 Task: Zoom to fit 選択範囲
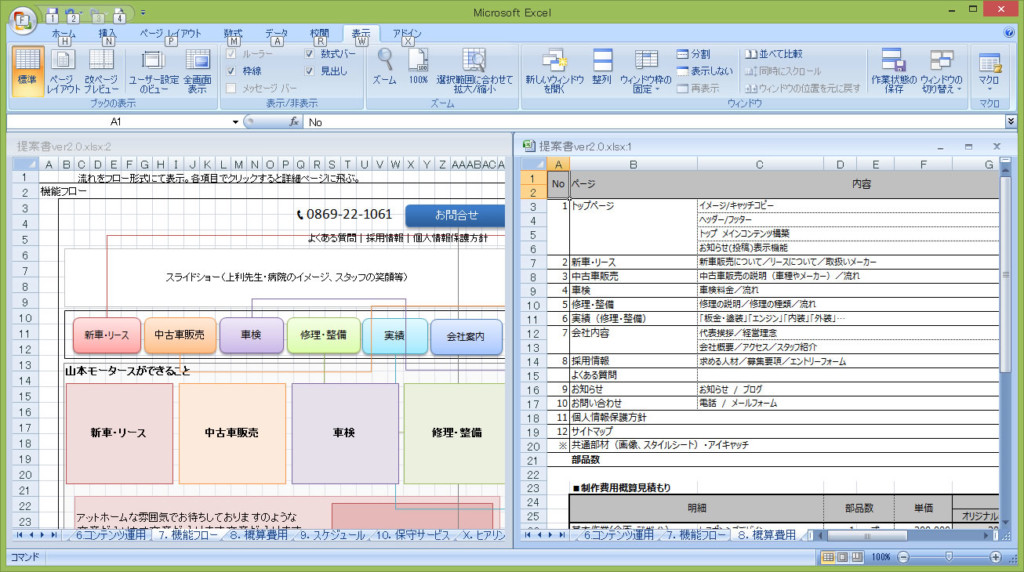point(475,71)
